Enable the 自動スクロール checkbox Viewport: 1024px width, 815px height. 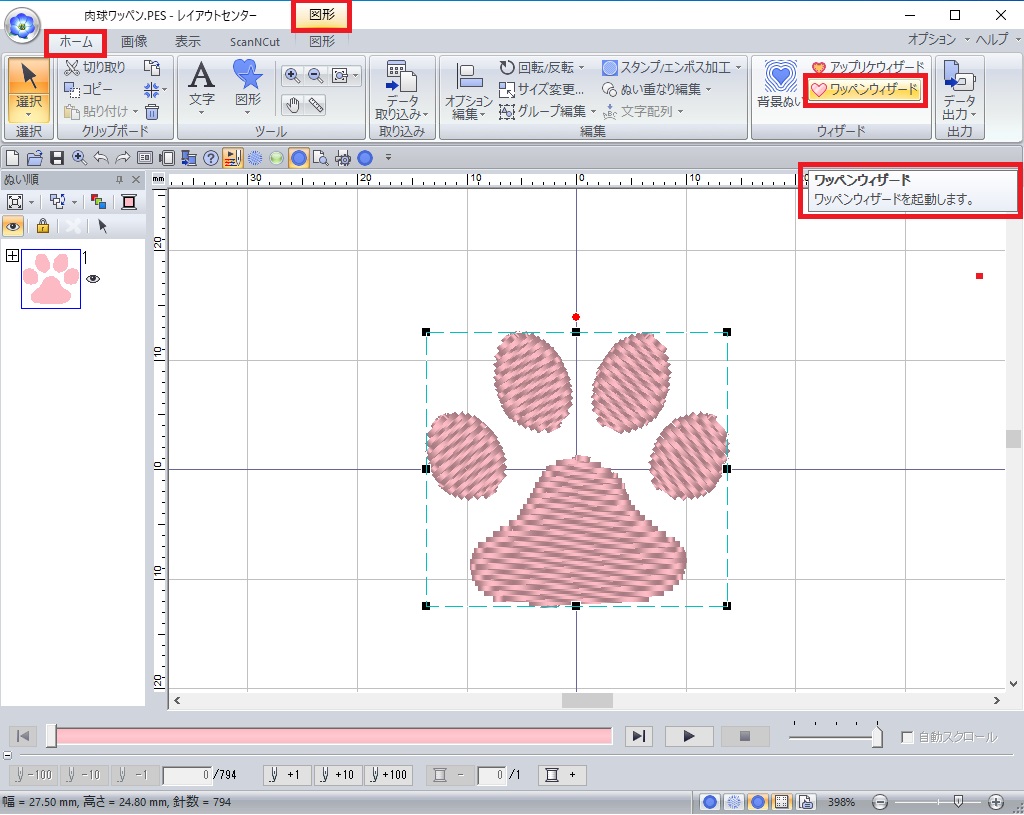click(x=907, y=737)
